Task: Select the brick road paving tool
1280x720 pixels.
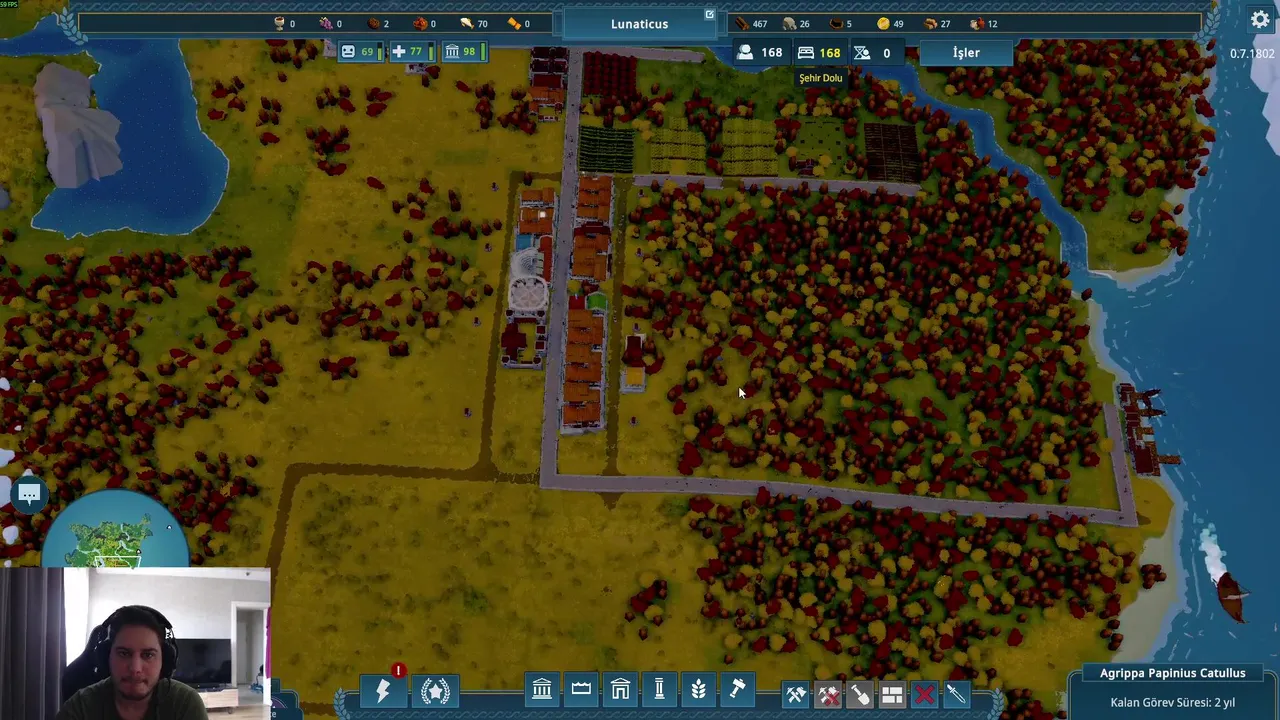Action: click(x=892, y=693)
